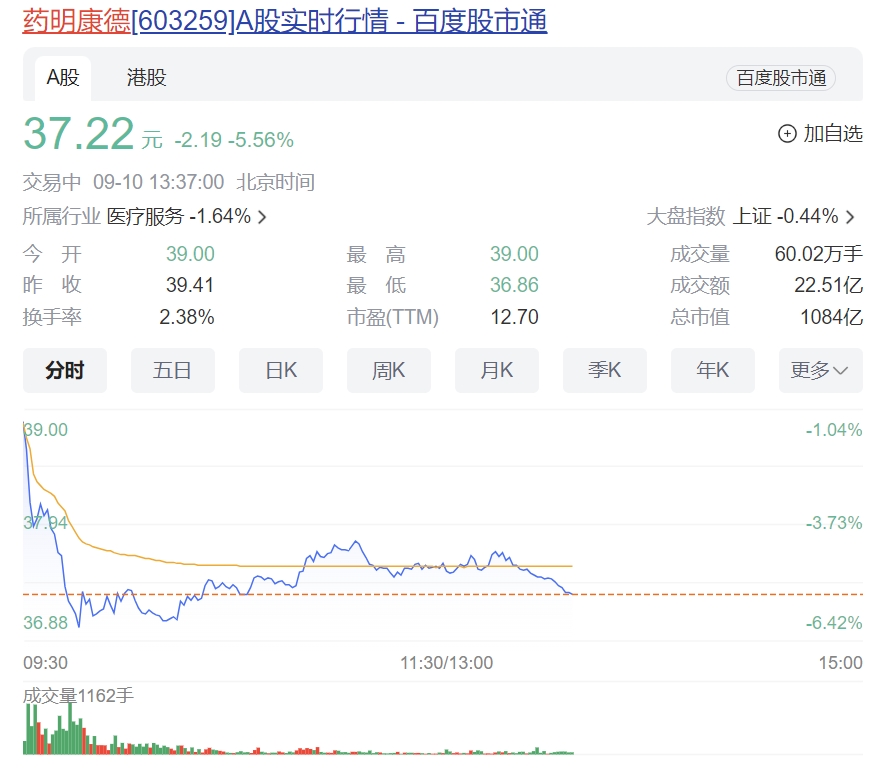Open the 上证 -0.44% index link
879x771 pixels.
click(x=785, y=216)
